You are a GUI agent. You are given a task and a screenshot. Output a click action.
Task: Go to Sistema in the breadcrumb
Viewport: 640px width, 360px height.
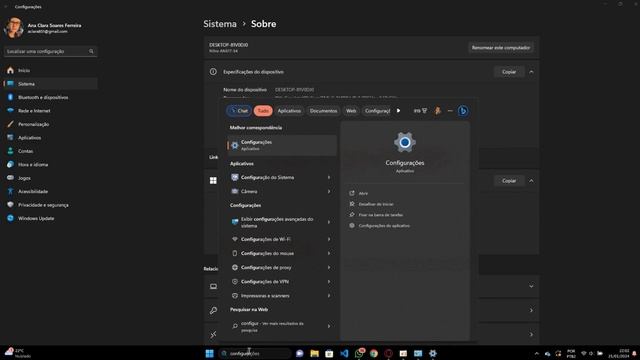pyautogui.click(x=220, y=24)
